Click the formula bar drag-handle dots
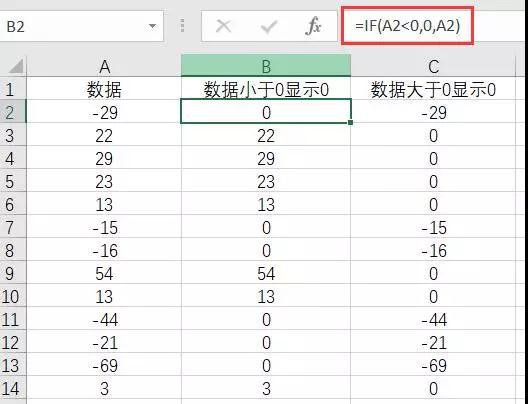Viewport: 528px width, 404px height. (x=182, y=26)
